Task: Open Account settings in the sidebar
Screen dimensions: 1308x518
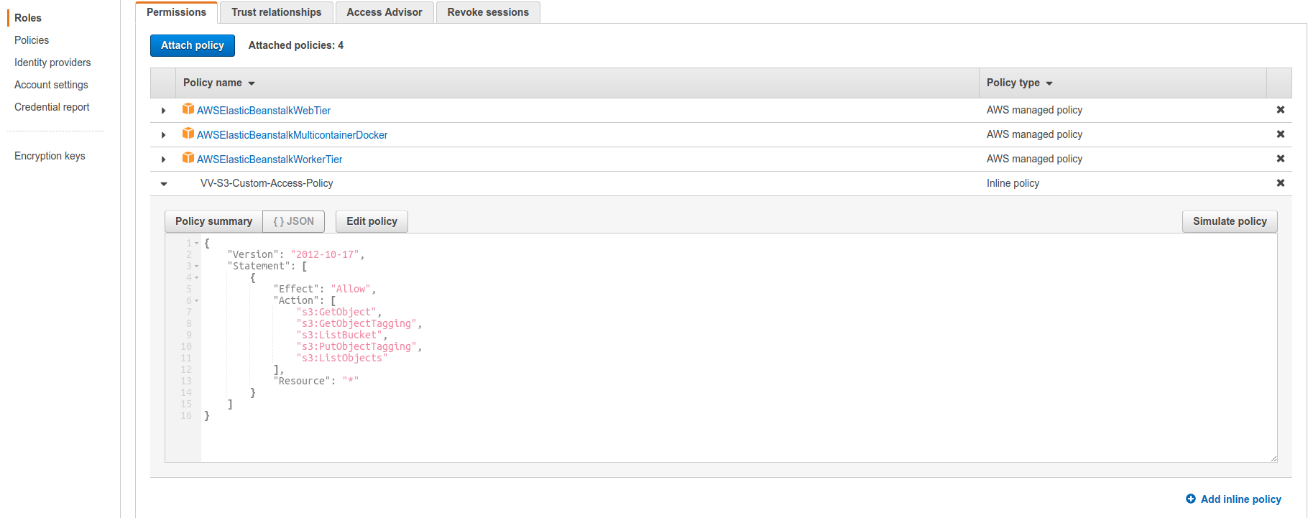Action: (51, 85)
